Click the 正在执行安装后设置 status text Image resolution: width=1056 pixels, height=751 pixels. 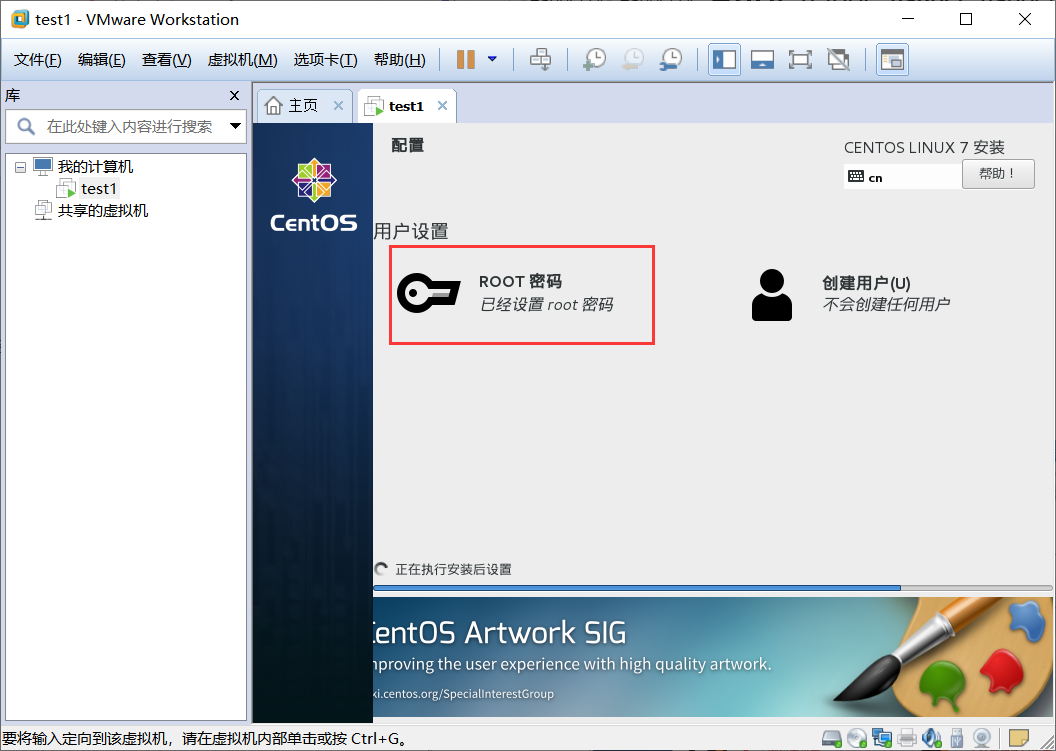click(x=453, y=570)
